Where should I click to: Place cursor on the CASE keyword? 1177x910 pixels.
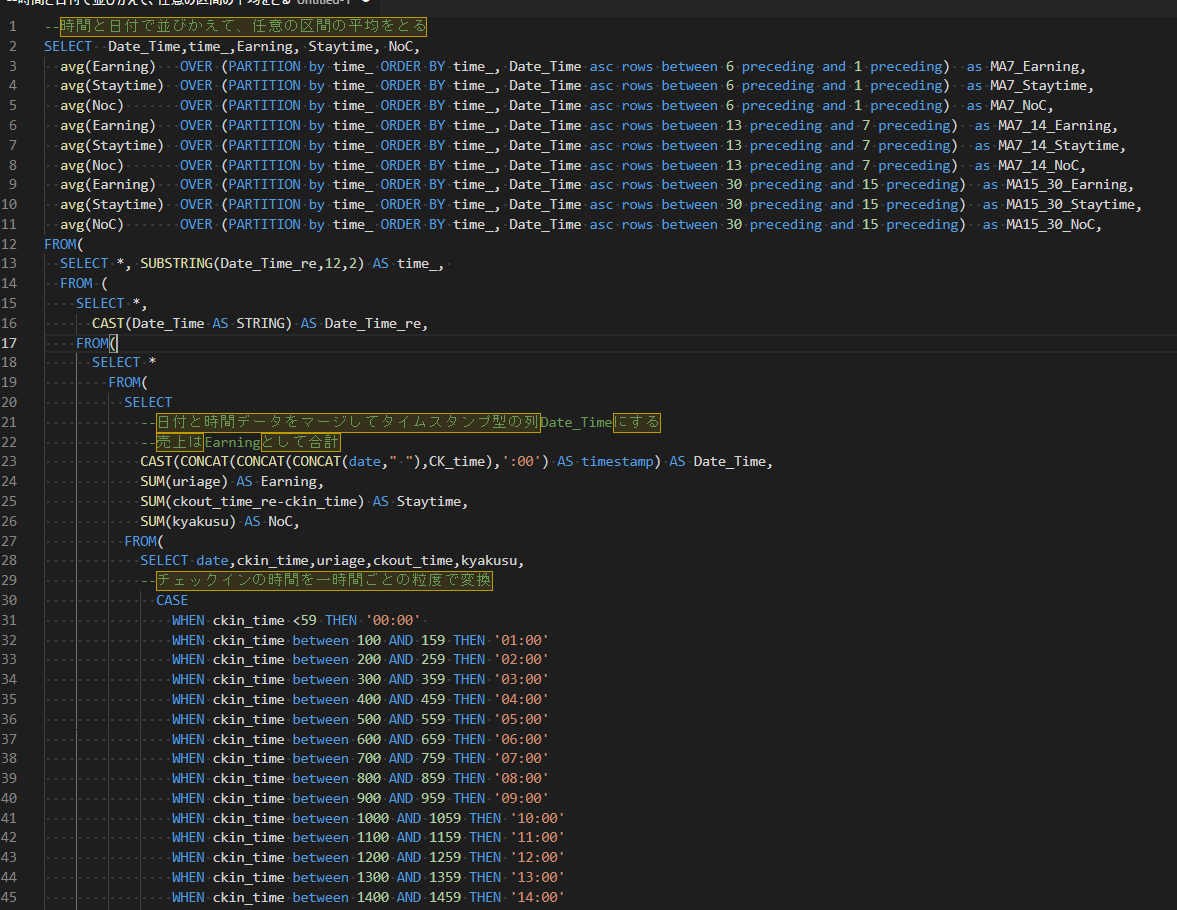point(172,601)
